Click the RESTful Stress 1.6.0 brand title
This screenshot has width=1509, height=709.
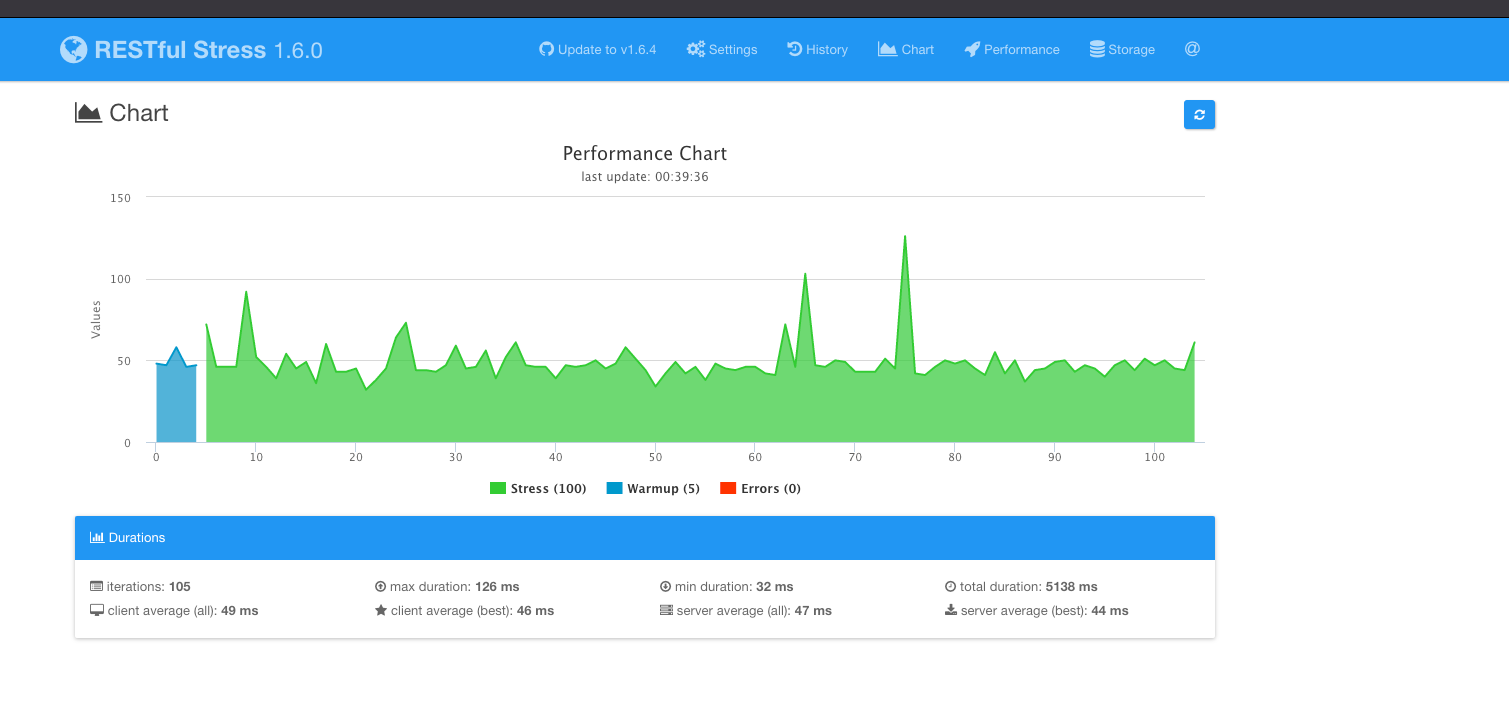coord(192,50)
